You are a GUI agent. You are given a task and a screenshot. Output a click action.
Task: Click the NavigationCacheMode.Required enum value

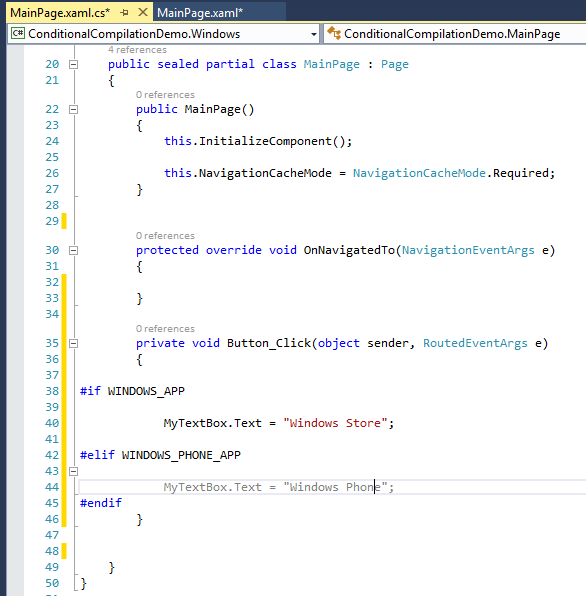(x=453, y=173)
